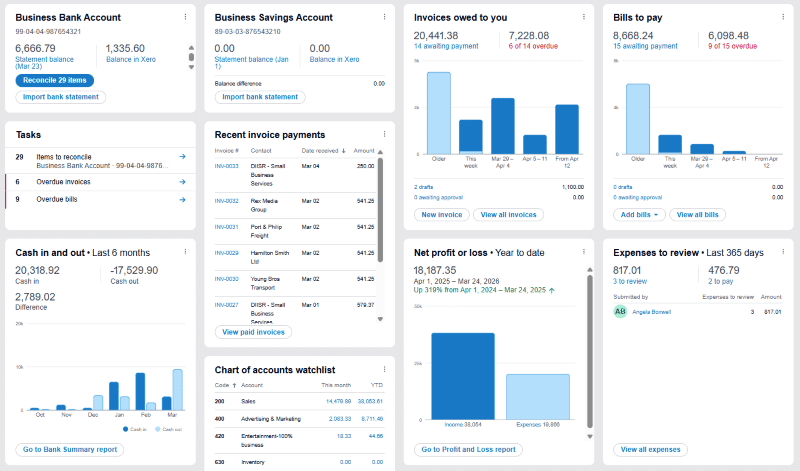Open 2 drafts link under invoices
Viewport: 800px width, 471px height.
(x=423, y=187)
